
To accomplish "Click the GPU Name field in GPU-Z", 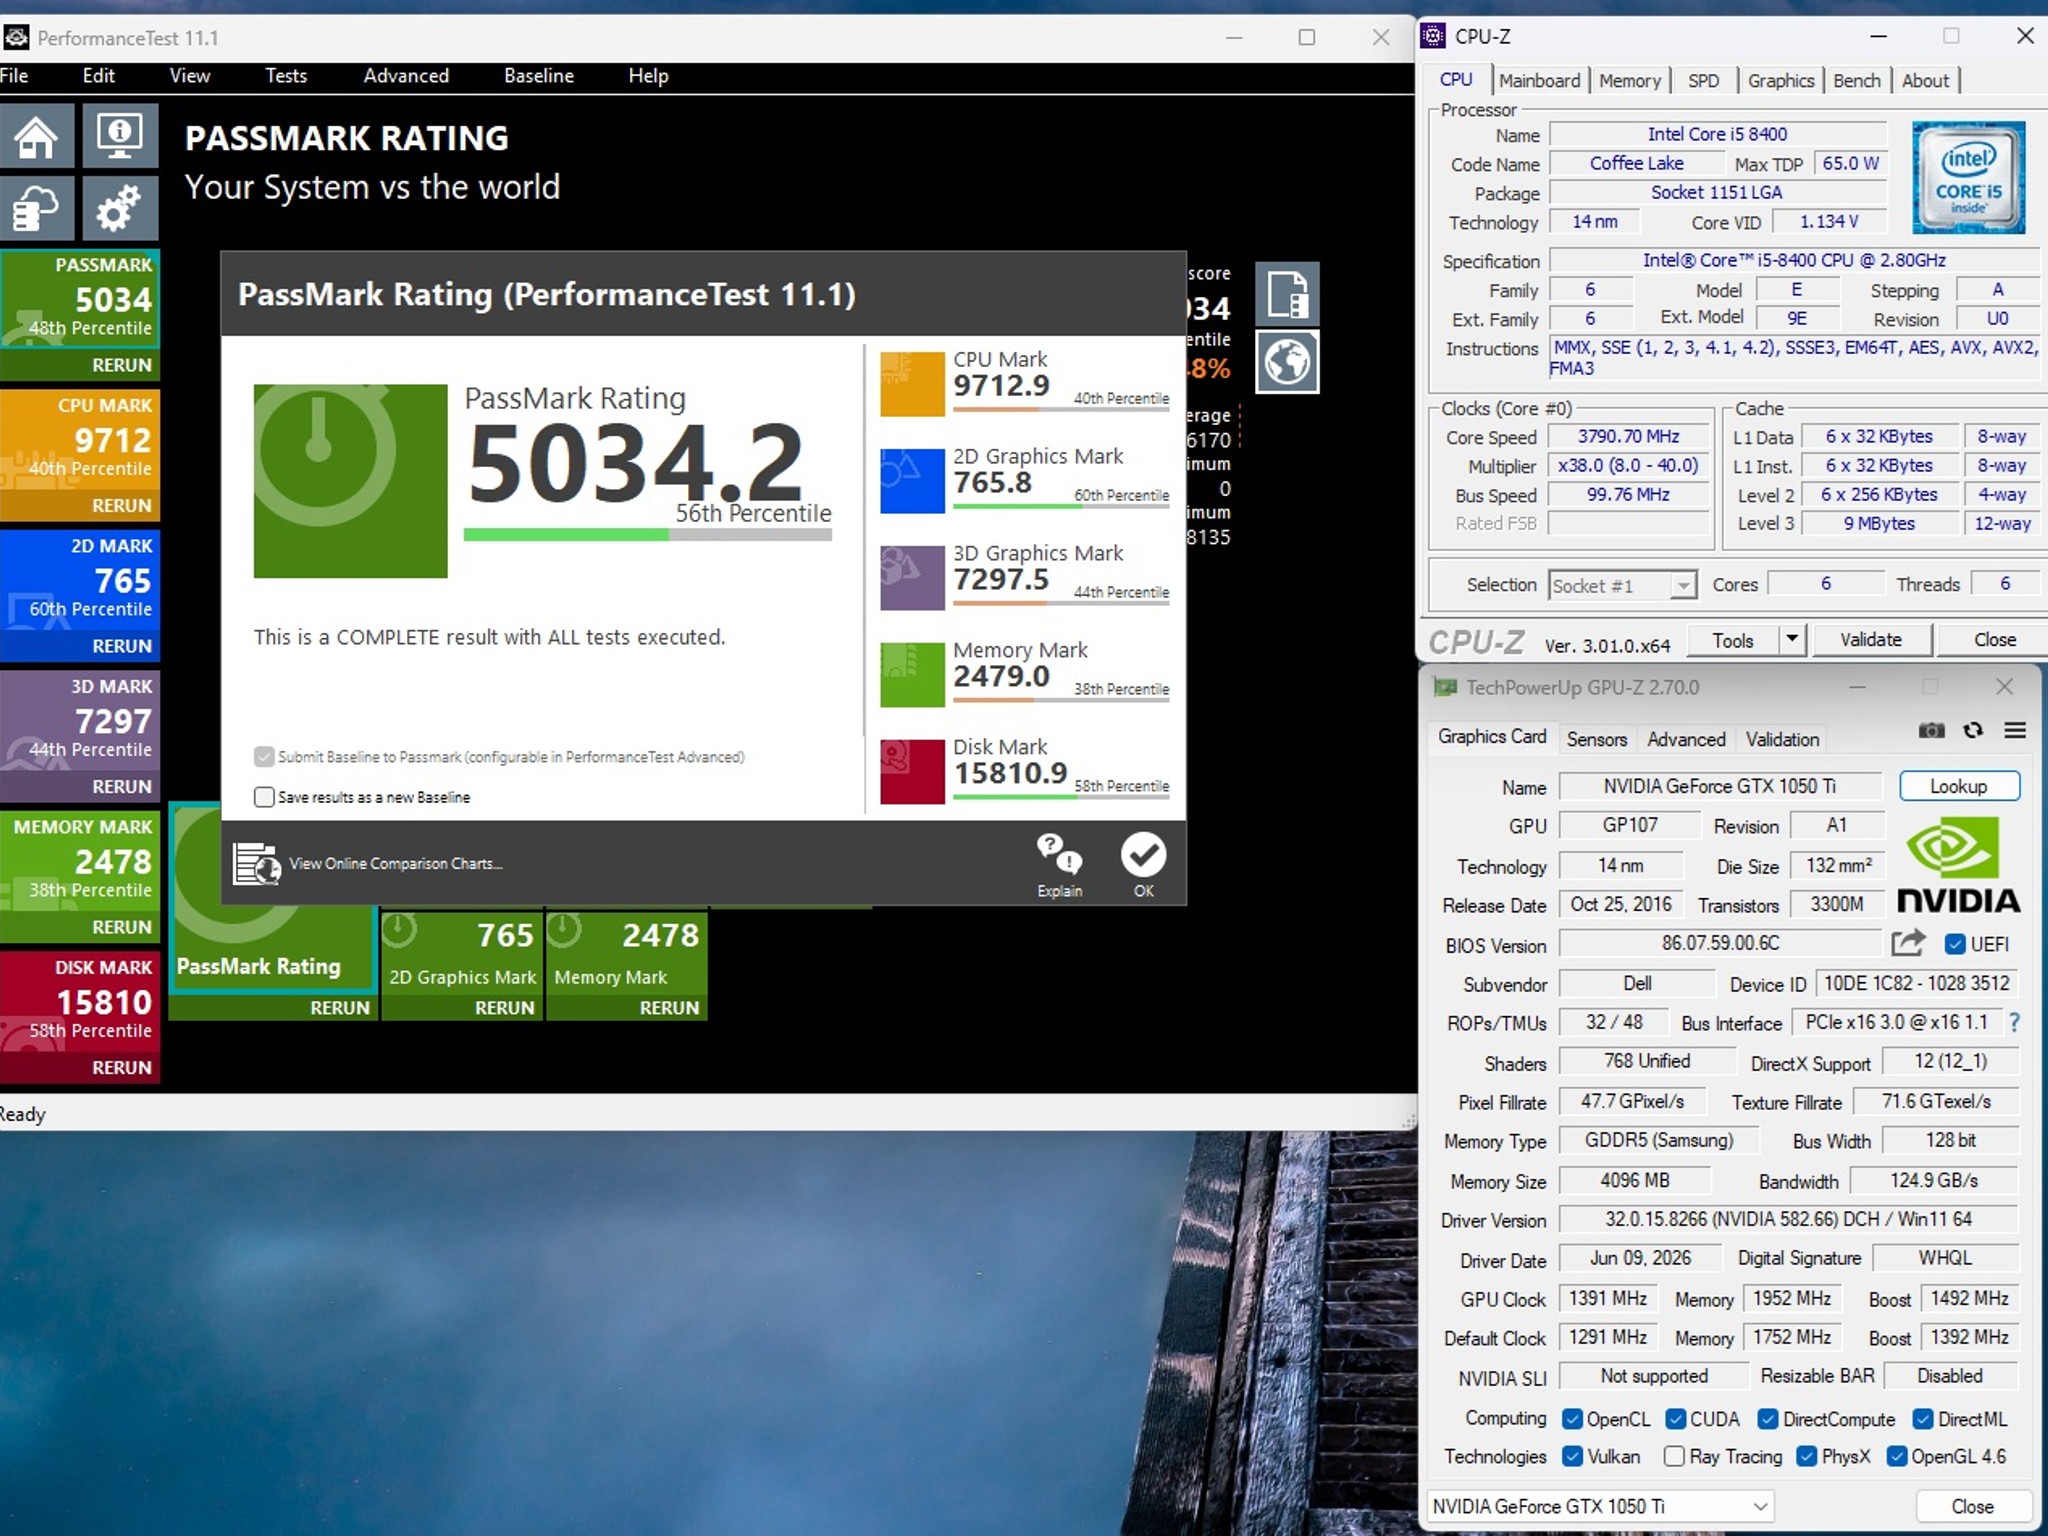I will point(1720,786).
